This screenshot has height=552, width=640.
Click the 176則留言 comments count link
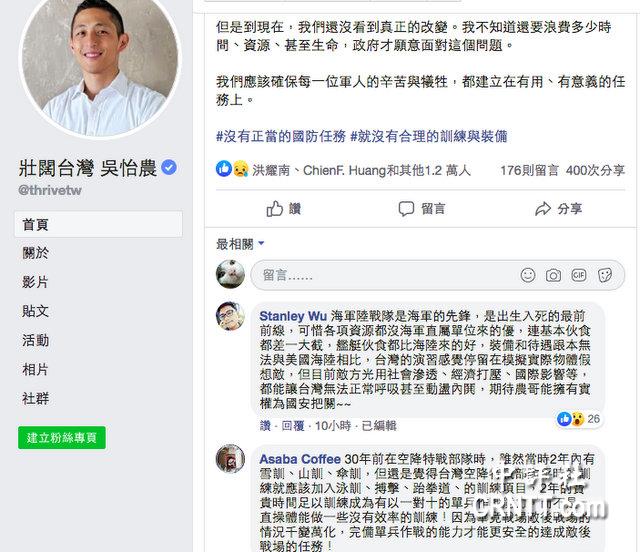[x=529, y=170]
